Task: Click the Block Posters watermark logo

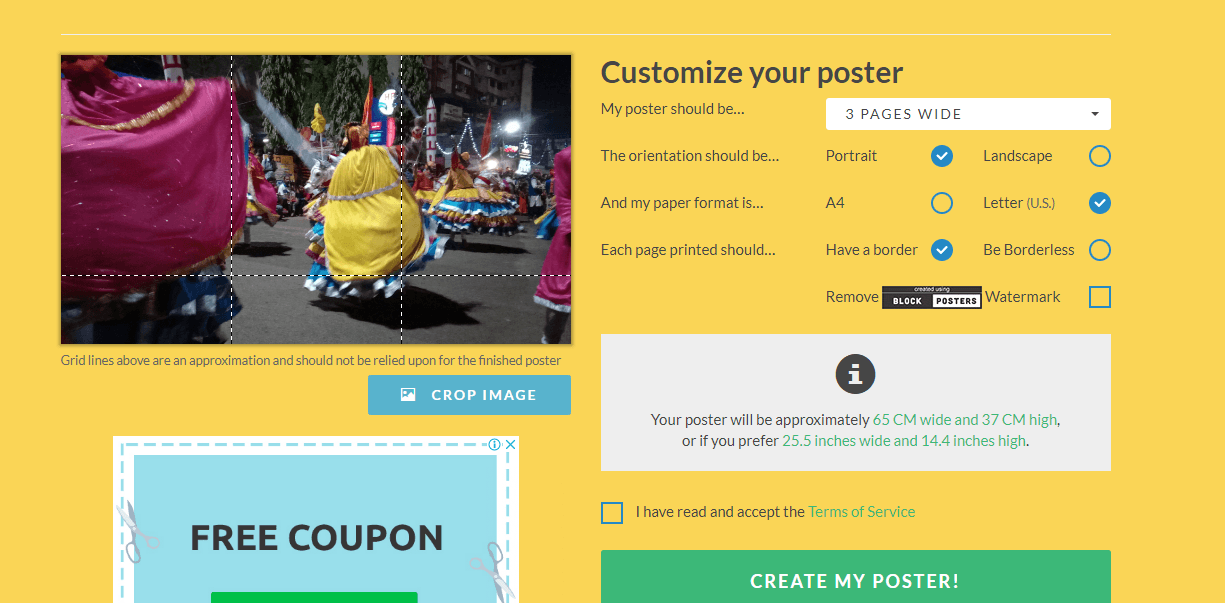Action: 932,297
